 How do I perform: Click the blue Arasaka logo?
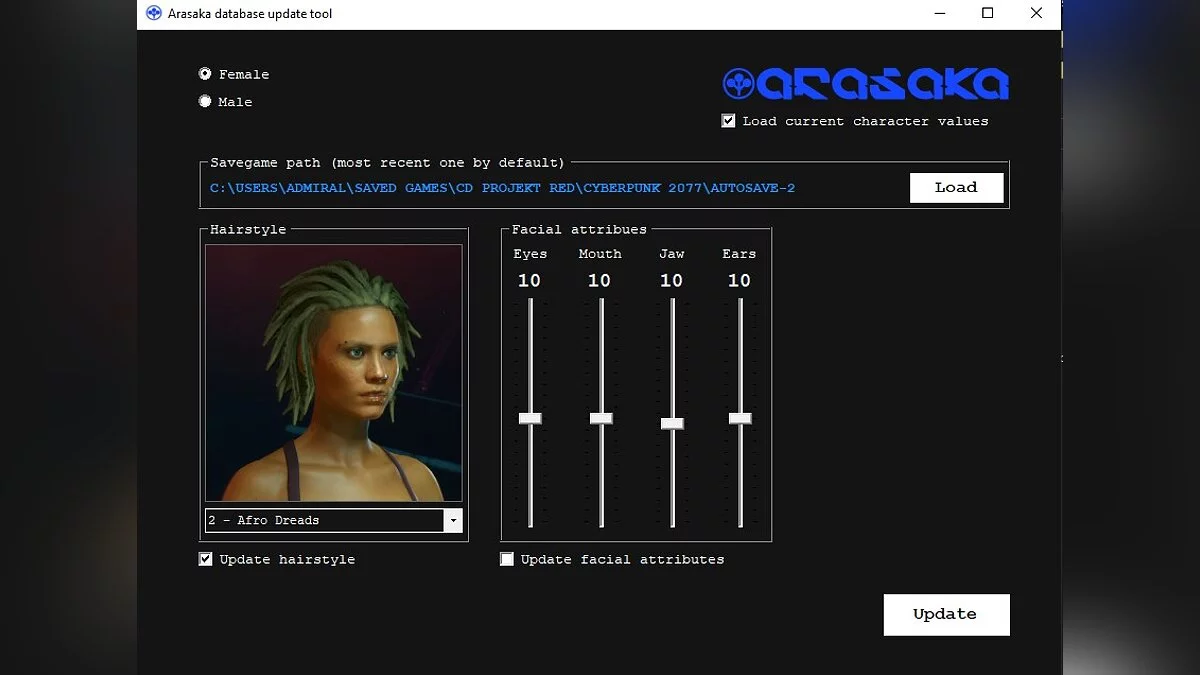pos(866,84)
